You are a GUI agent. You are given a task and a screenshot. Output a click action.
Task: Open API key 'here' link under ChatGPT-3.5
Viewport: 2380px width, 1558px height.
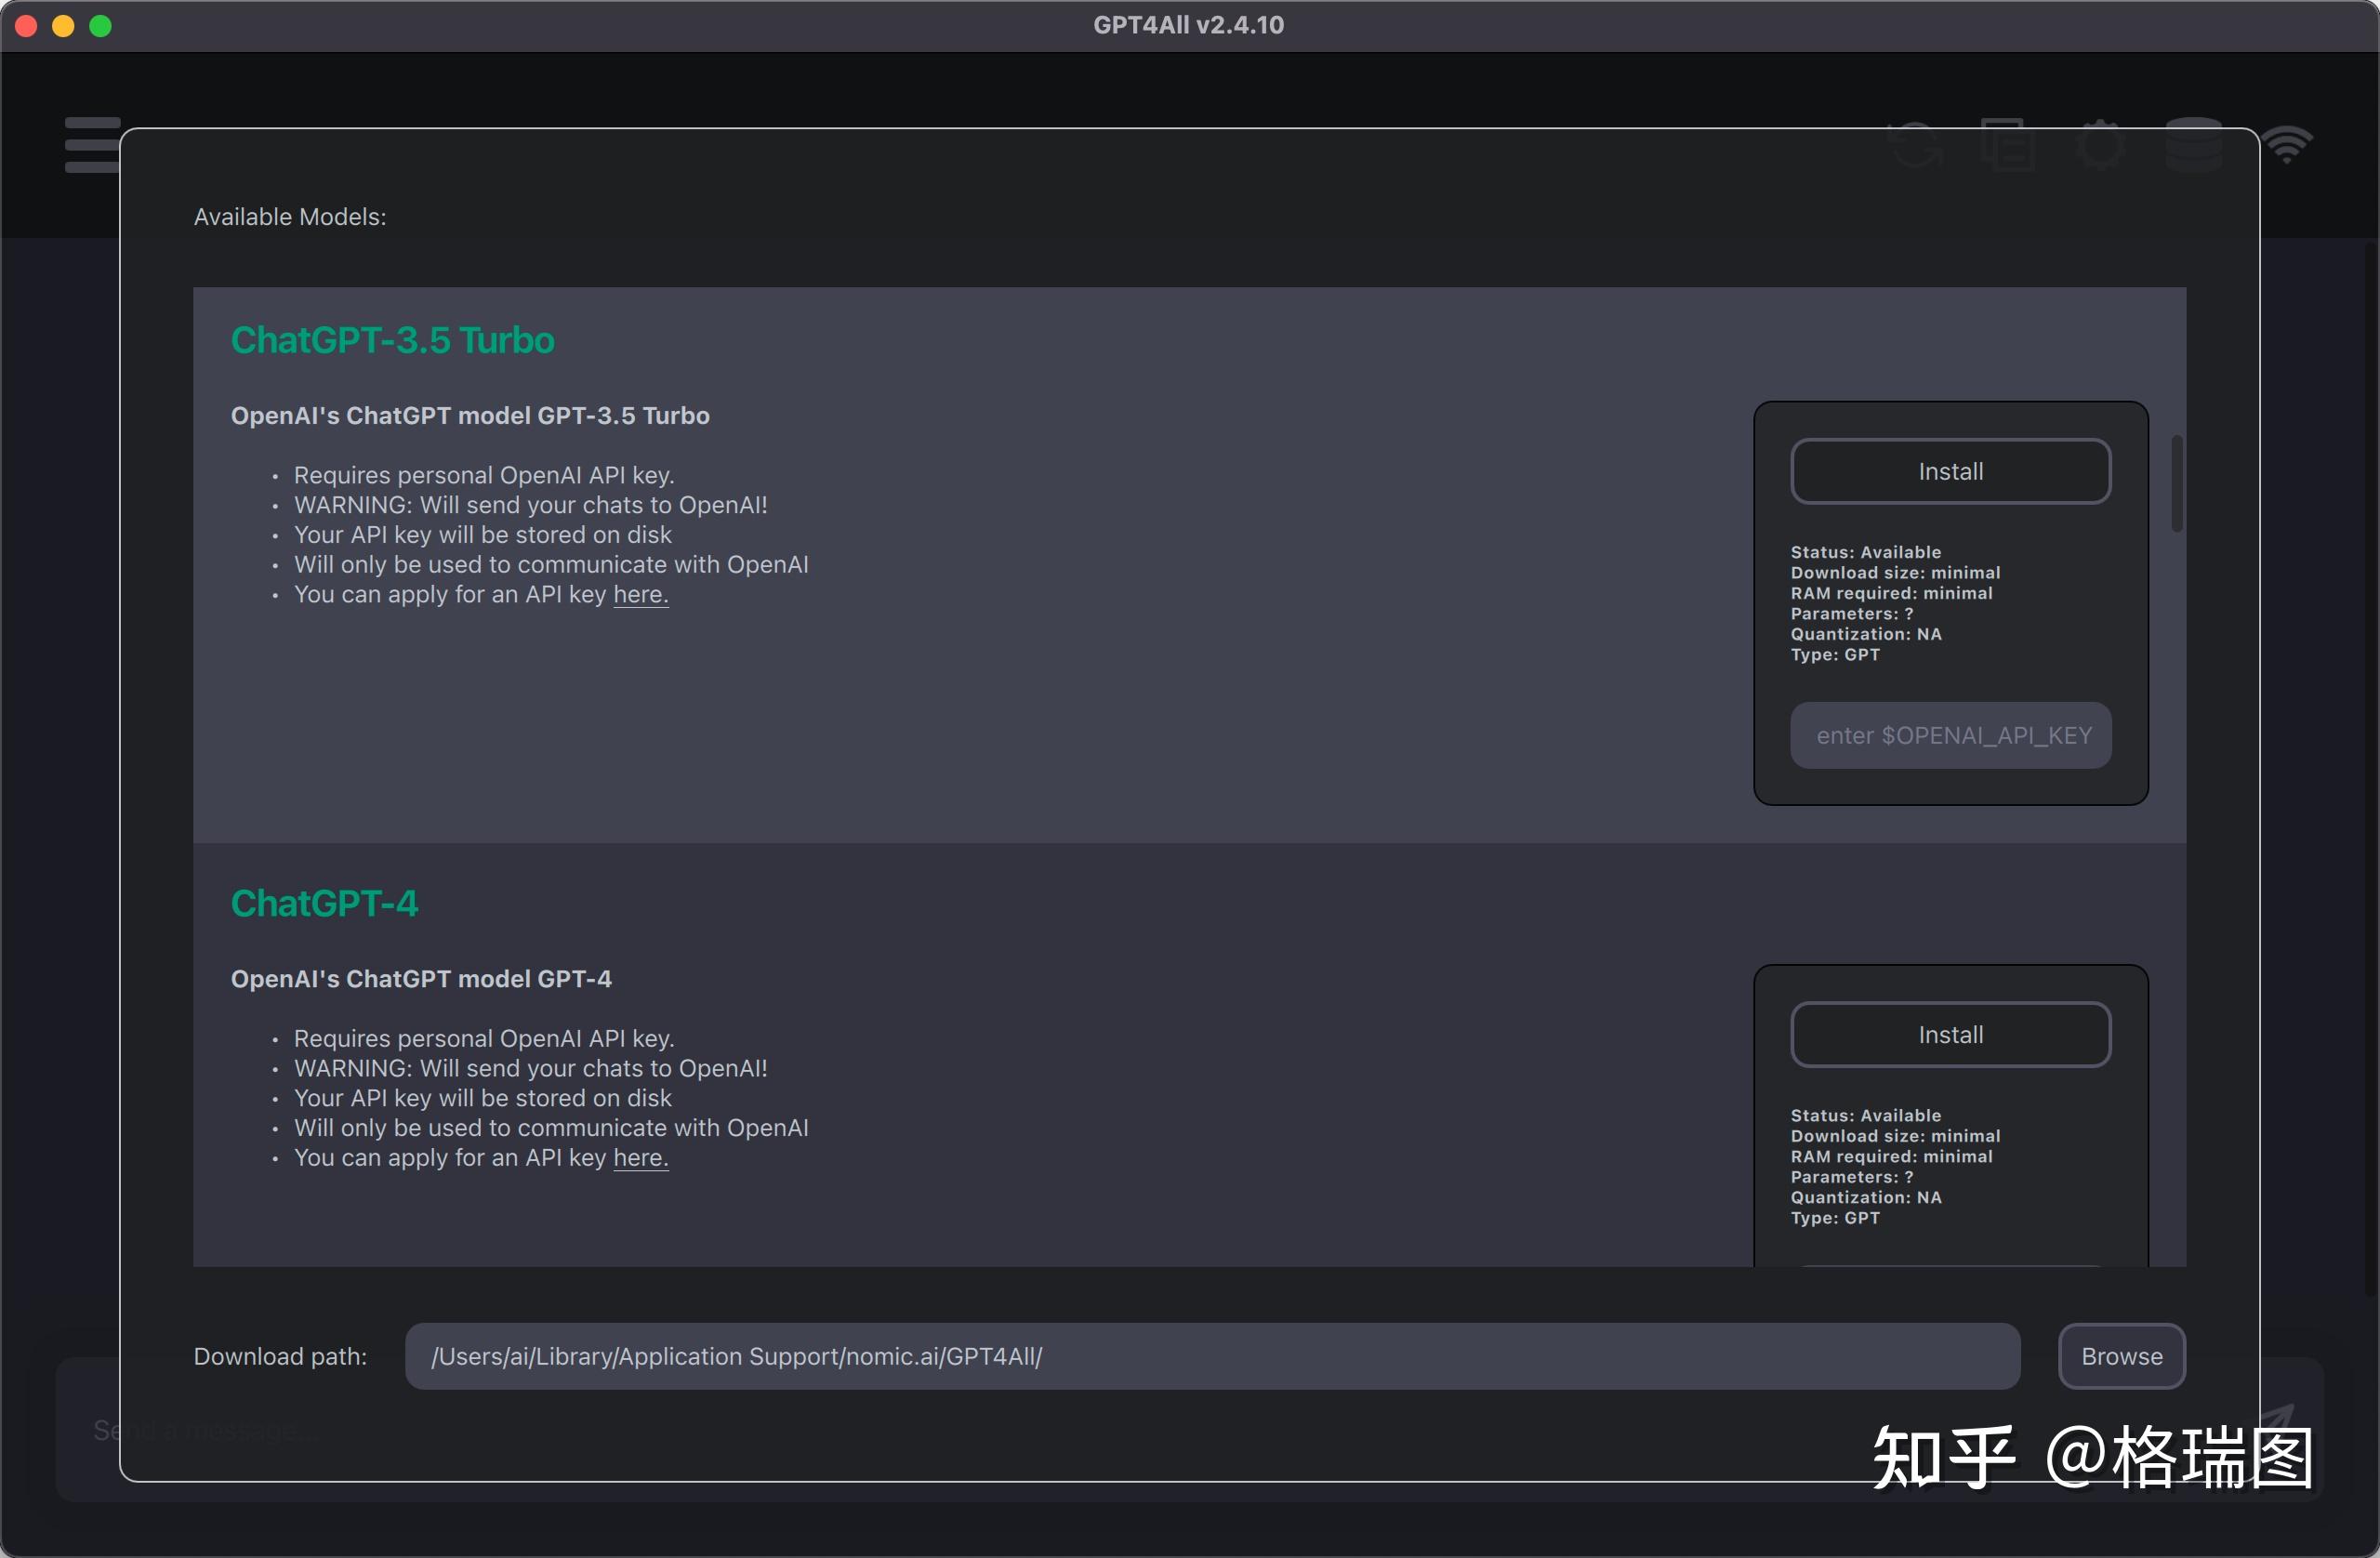pos(640,594)
